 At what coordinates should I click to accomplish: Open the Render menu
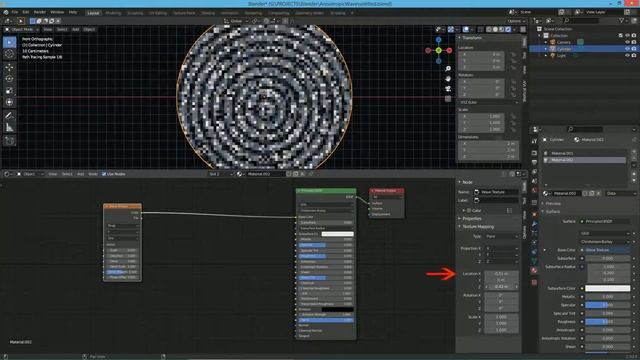[40, 12]
